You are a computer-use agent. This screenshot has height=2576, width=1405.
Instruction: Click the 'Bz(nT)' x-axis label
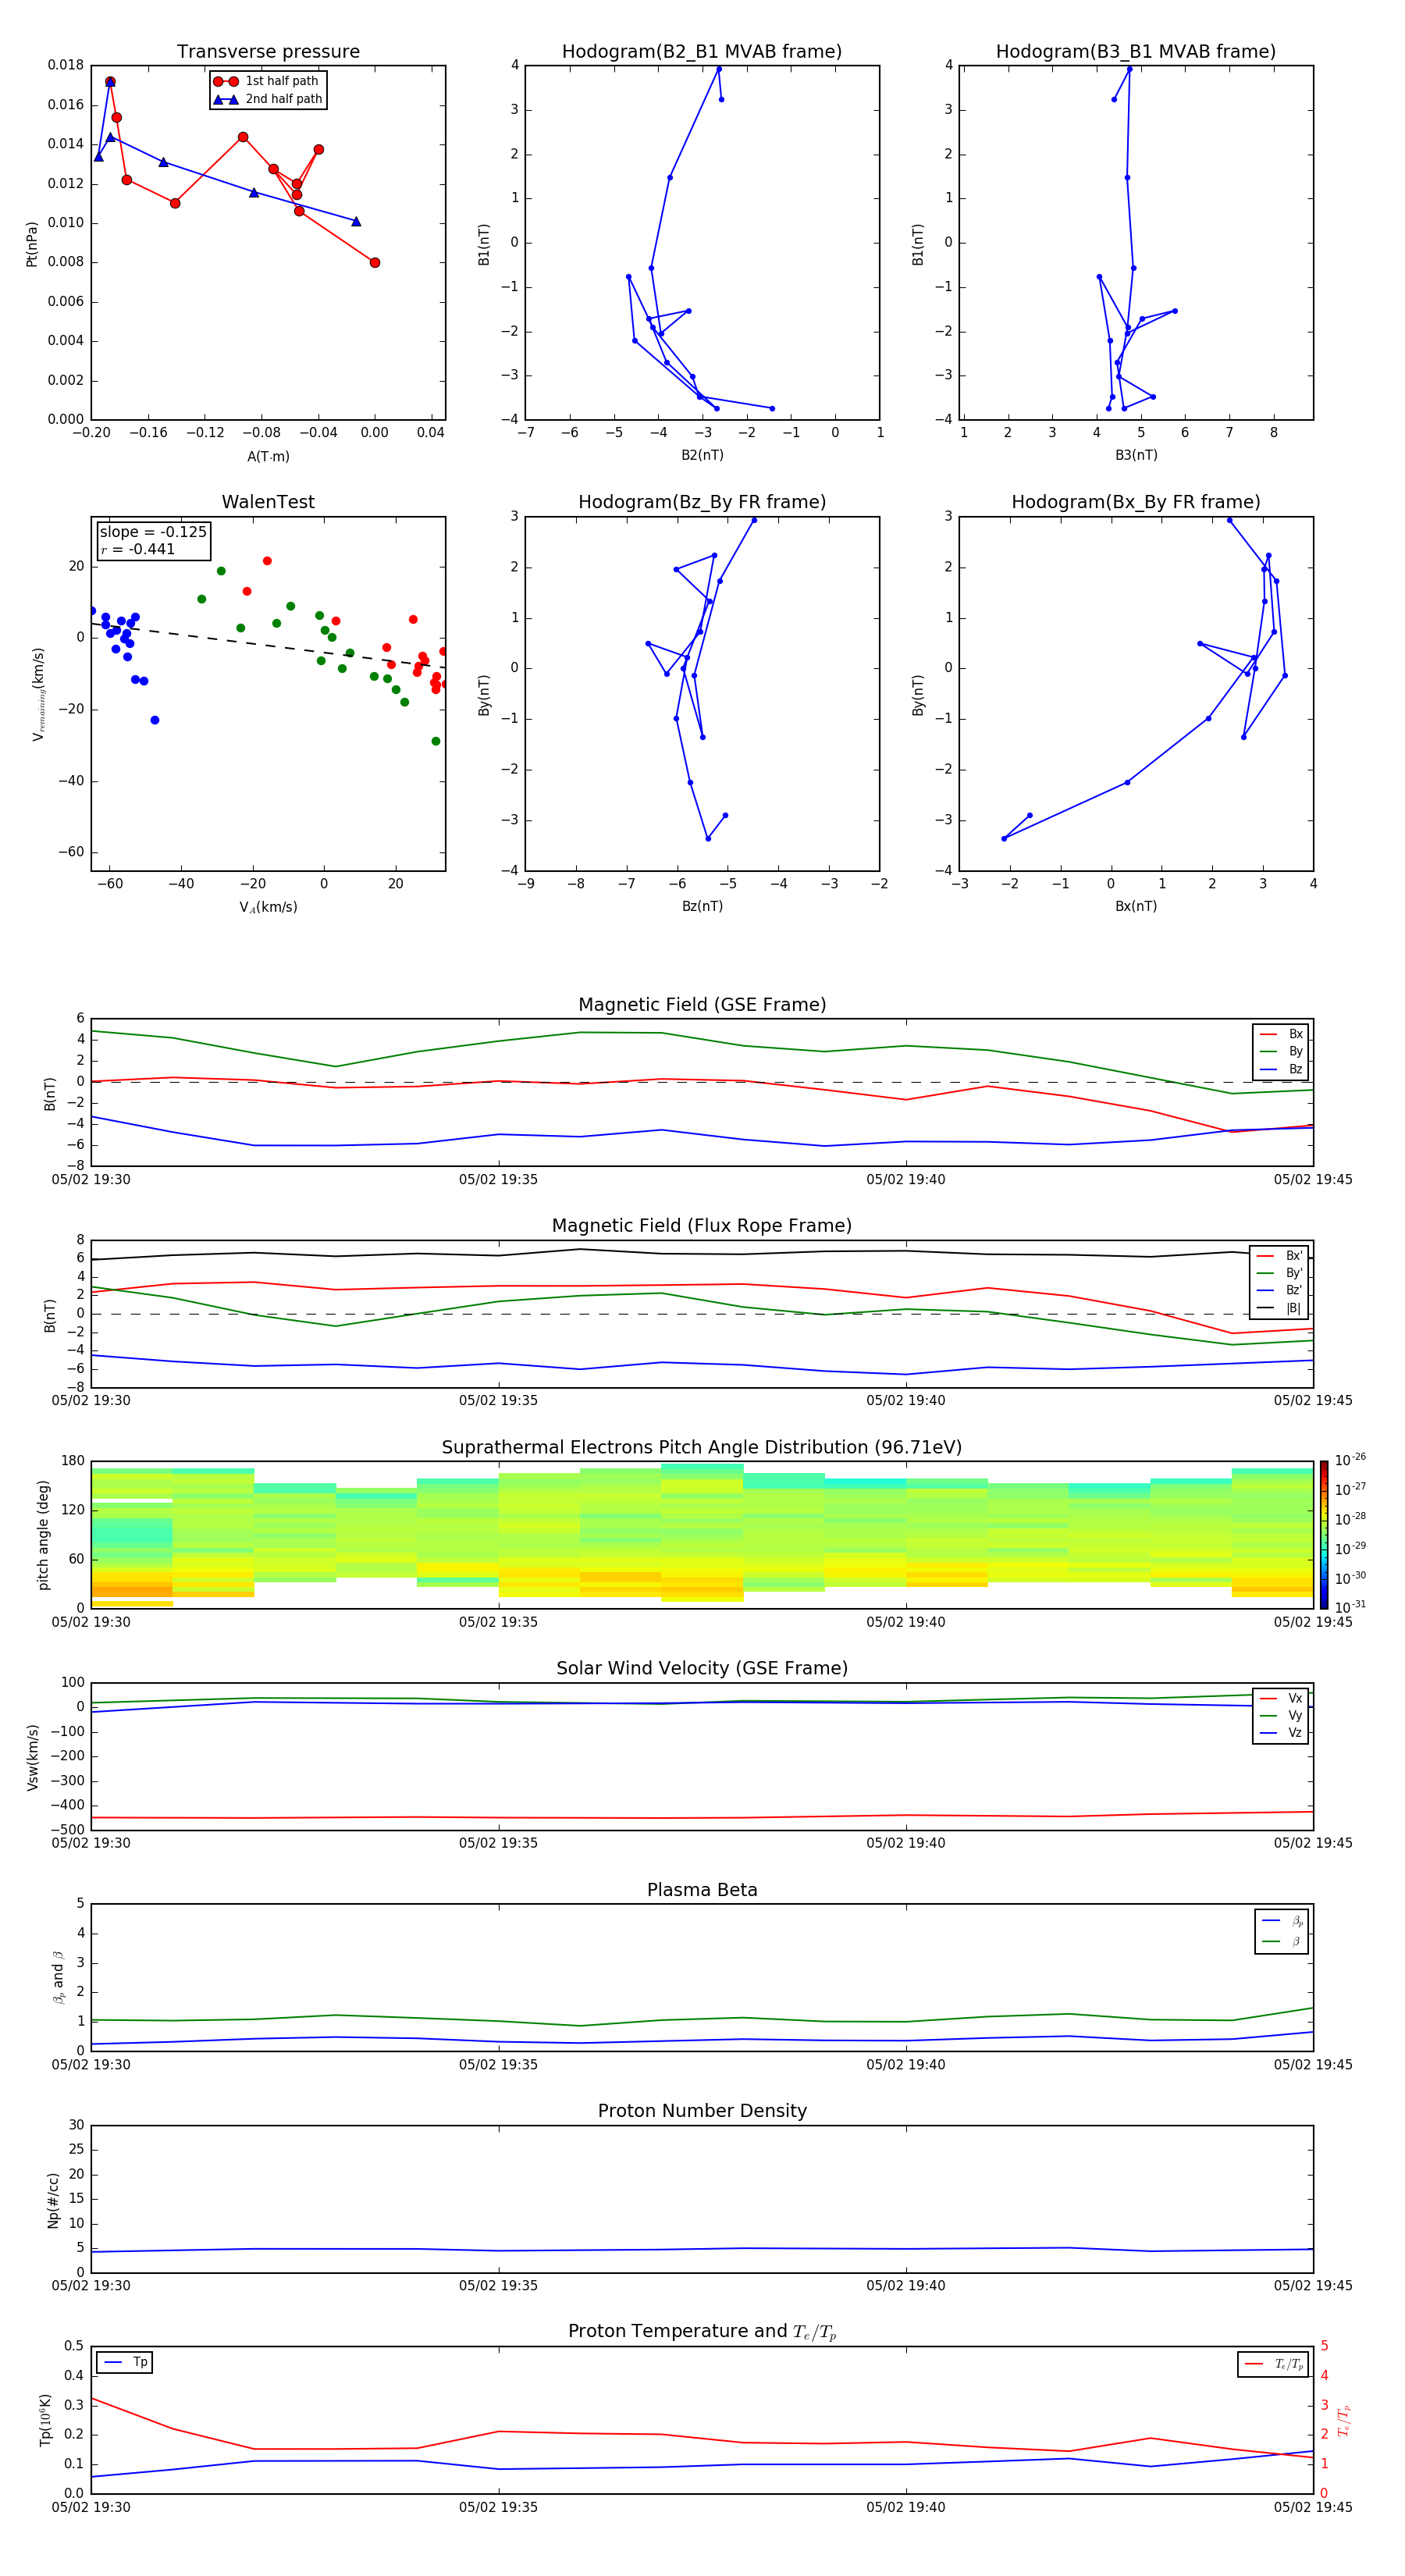click(x=702, y=906)
